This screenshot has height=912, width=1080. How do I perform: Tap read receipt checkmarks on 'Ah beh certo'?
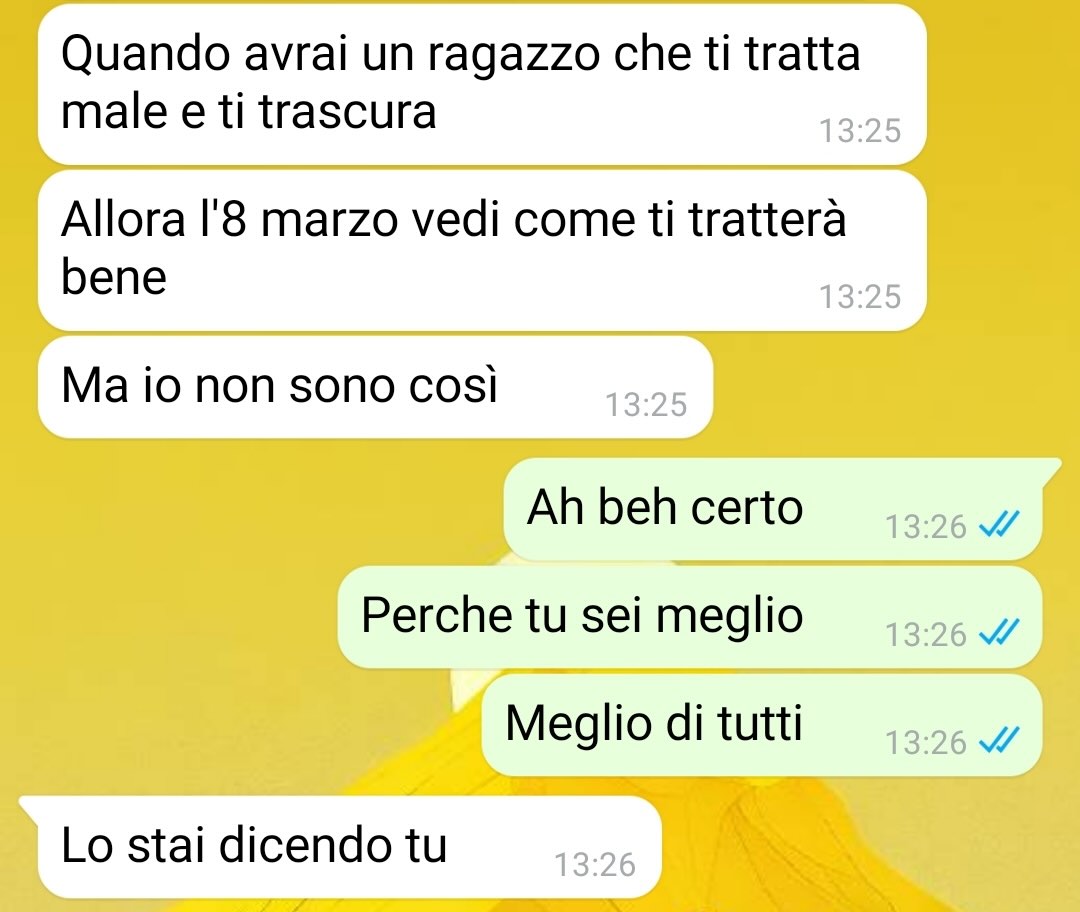point(998,526)
